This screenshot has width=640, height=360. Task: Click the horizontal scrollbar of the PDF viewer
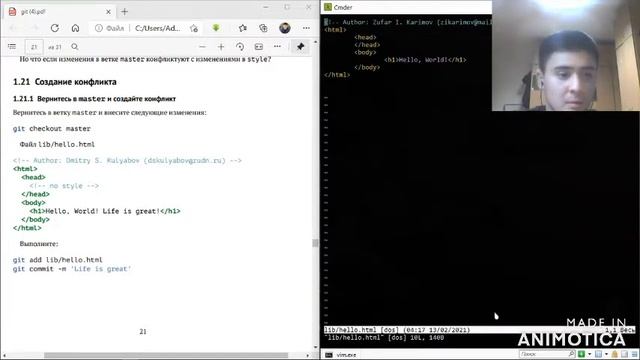[166, 355]
